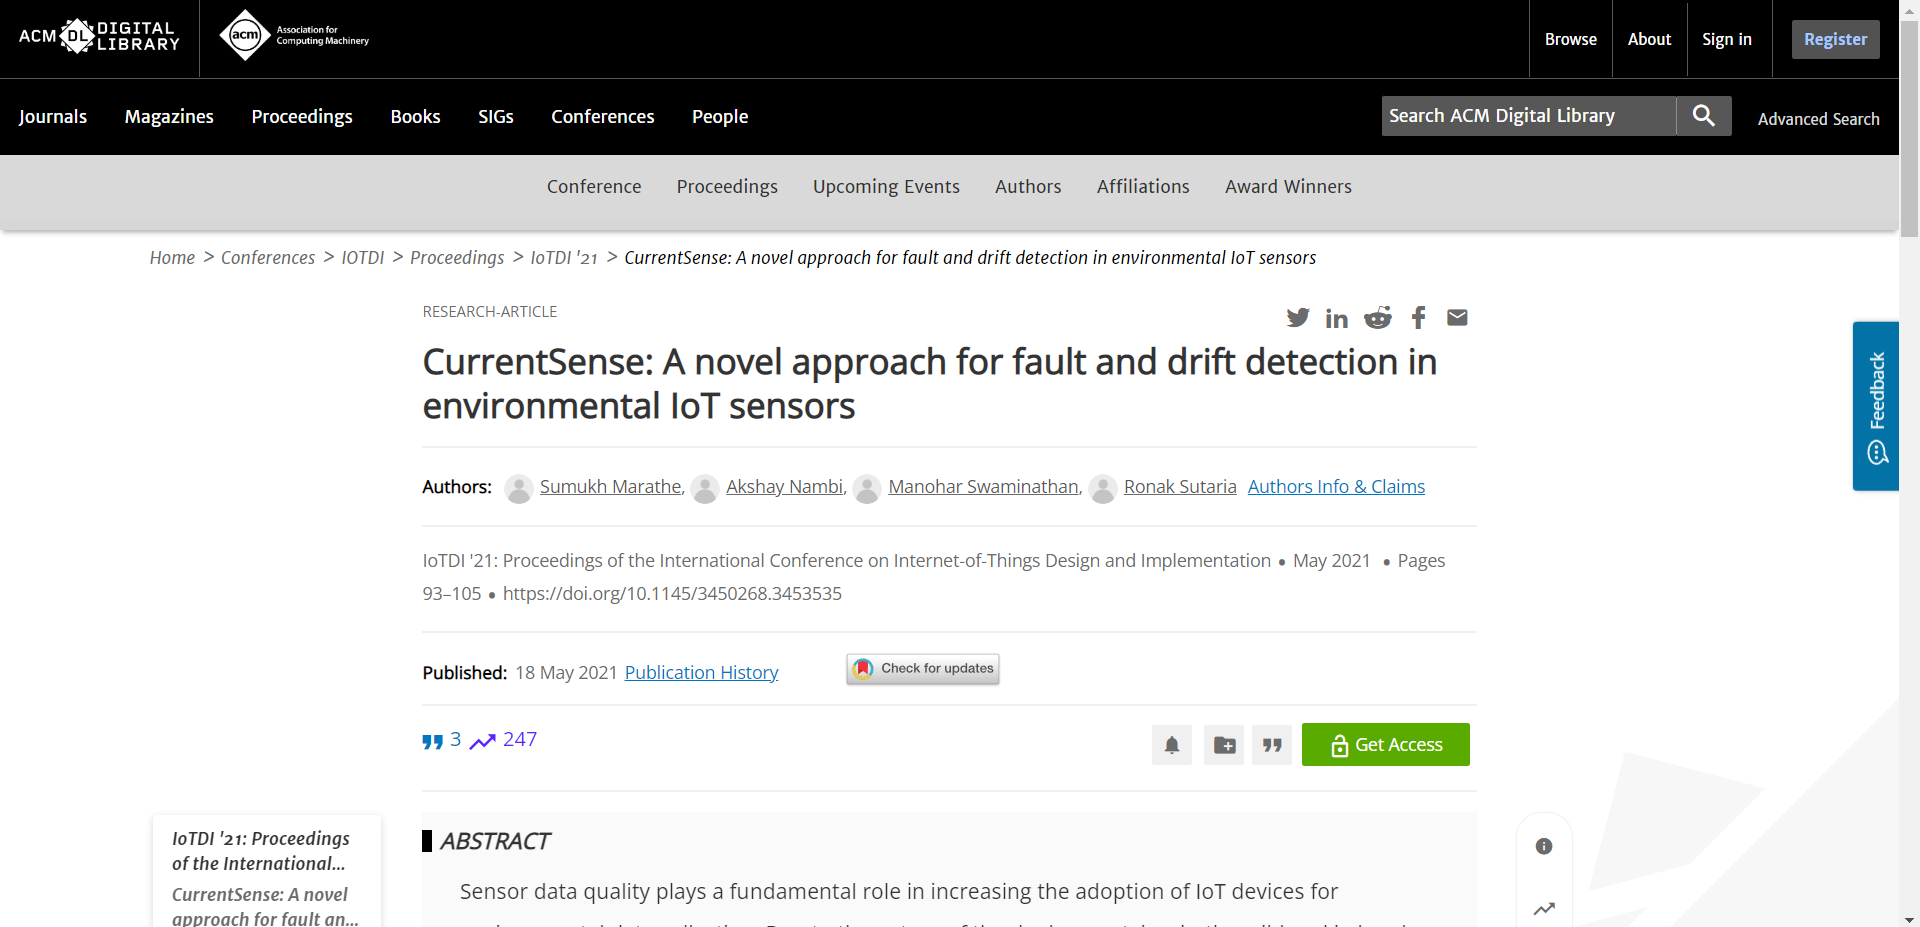The width and height of the screenshot is (1920, 927).
Task: Share article on Facebook
Action: (x=1418, y=318)
